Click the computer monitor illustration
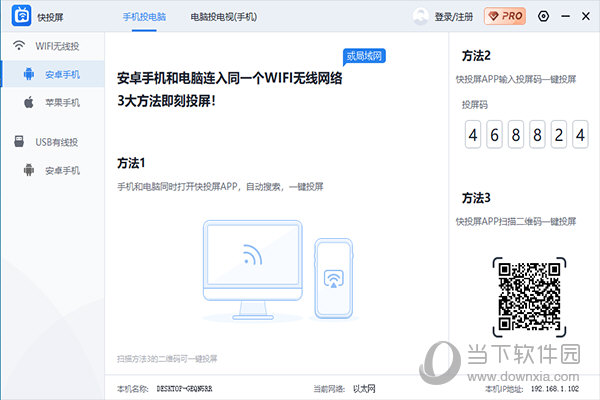Image resolution: width=600 pixels, height=400 pixels. pyautogui.click(x=253, y=270)
